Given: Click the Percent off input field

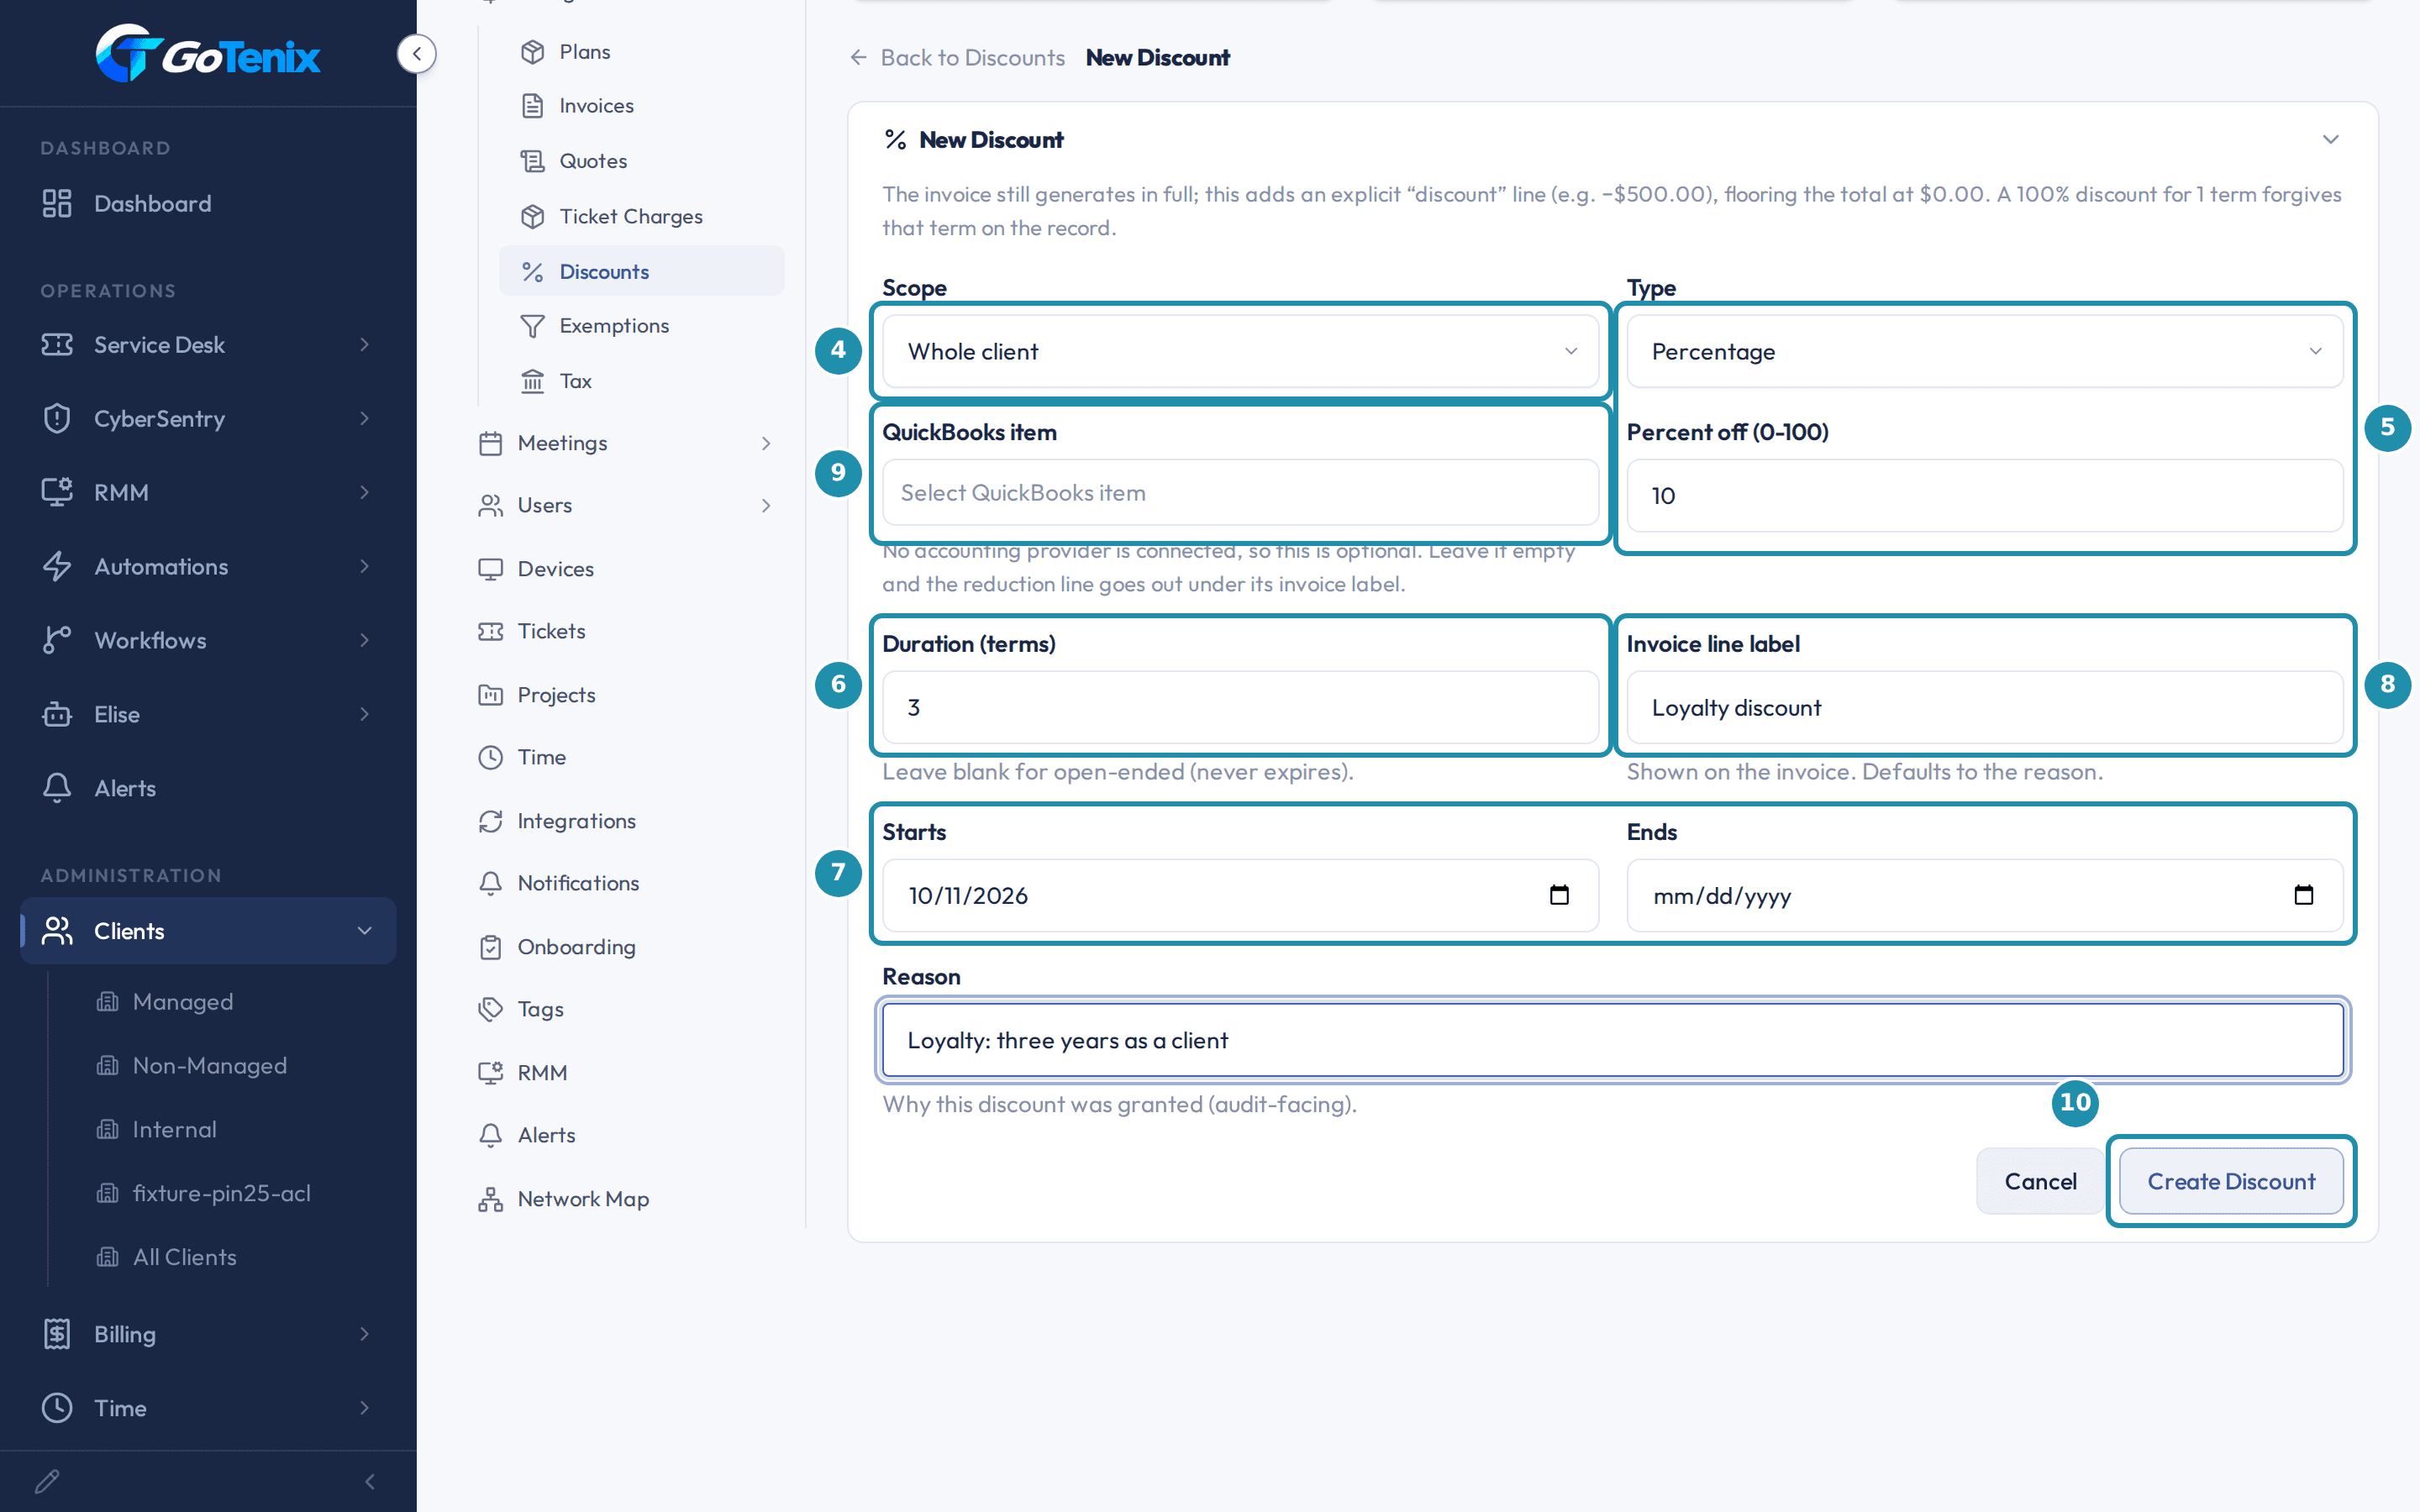Looking at the screenshot, I should [x=1984, y=496].
